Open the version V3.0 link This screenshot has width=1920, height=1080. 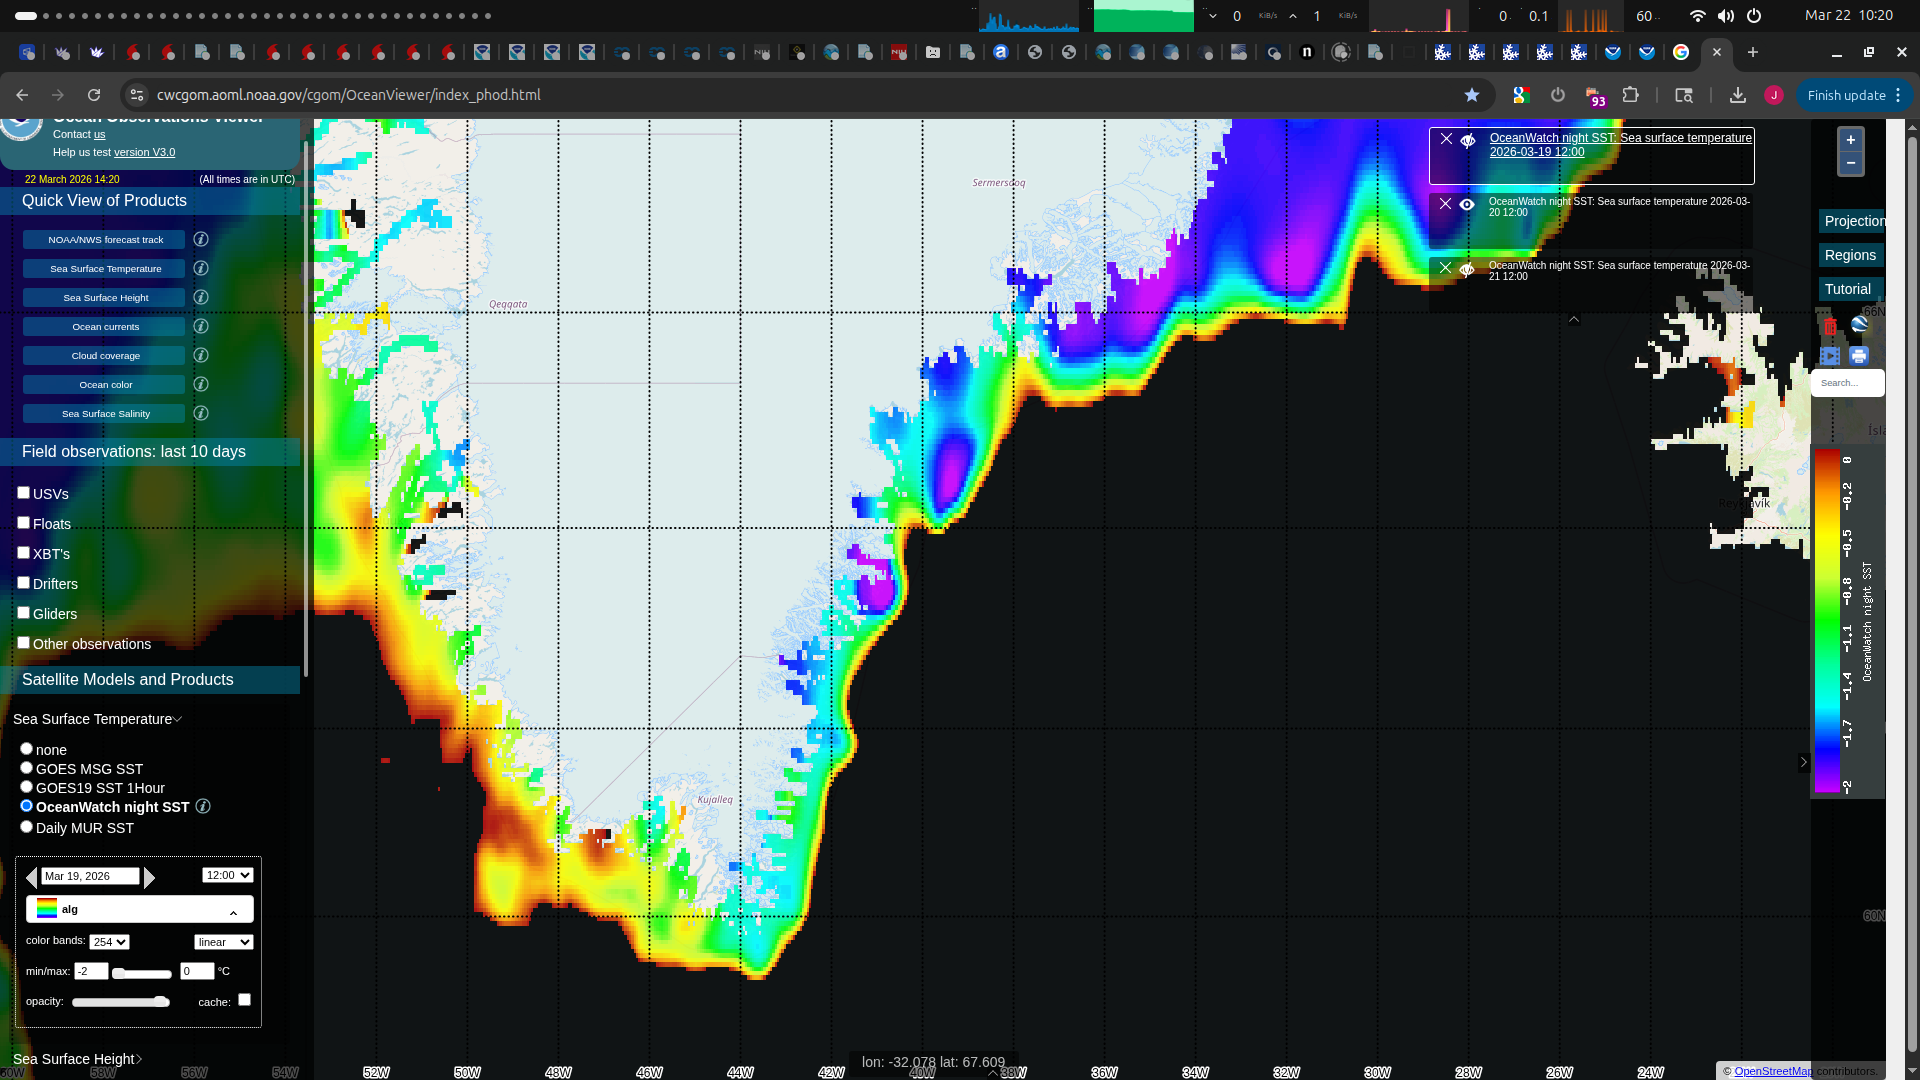pyautogui.click(x=144, y=152)
